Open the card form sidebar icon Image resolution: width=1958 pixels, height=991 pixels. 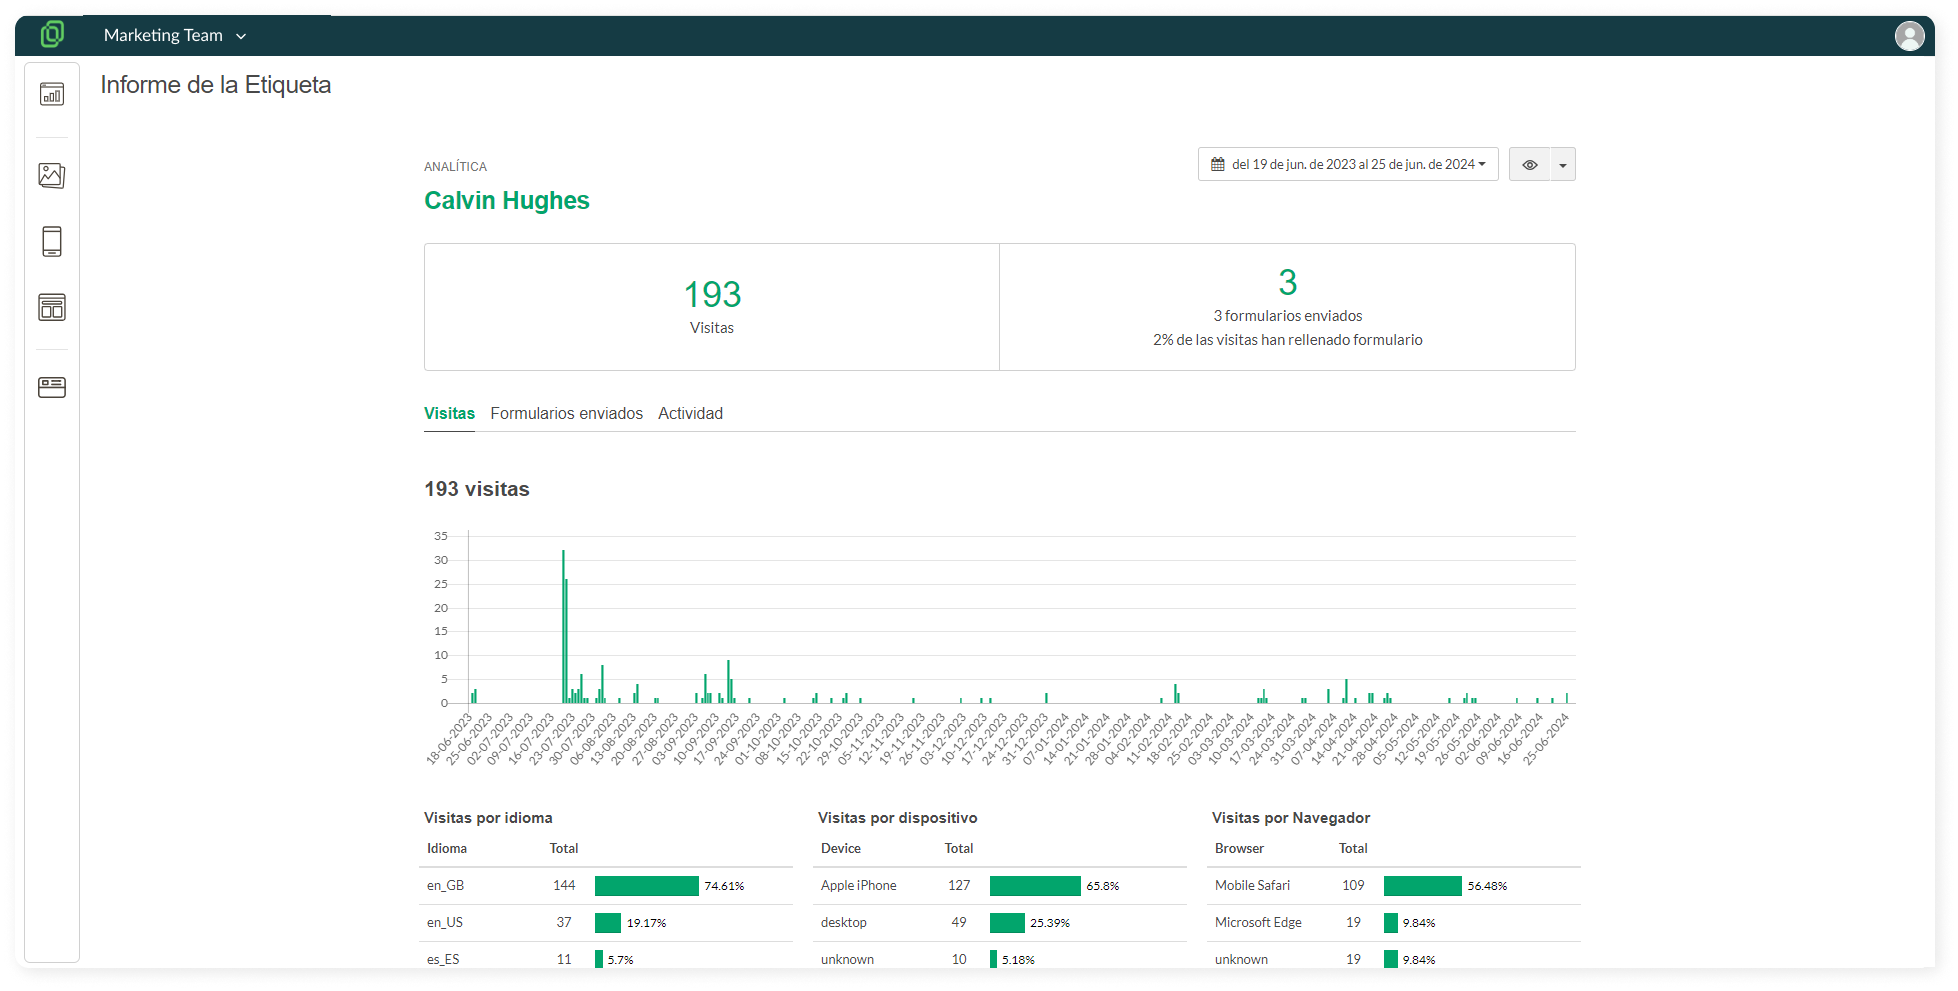(52, 387)
